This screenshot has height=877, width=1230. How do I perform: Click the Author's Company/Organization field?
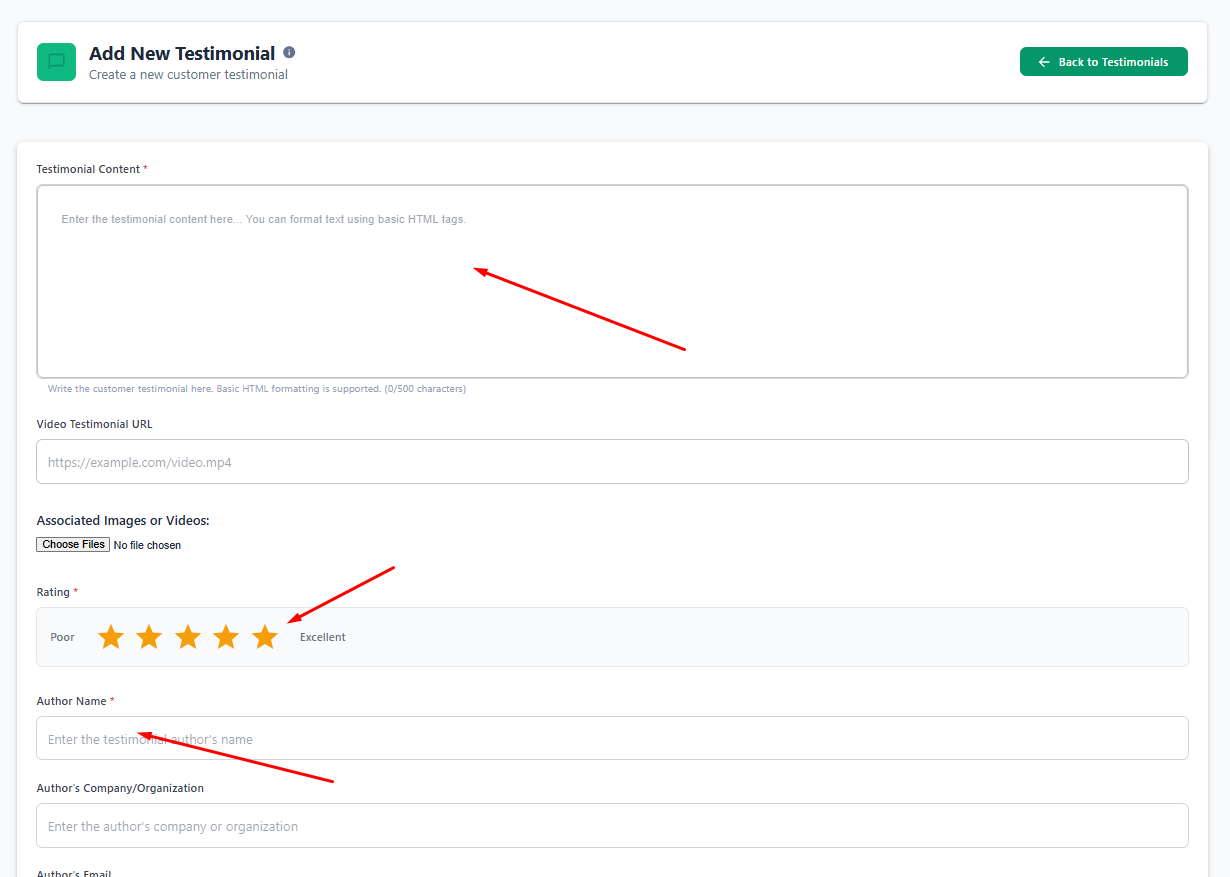[612, 826]
